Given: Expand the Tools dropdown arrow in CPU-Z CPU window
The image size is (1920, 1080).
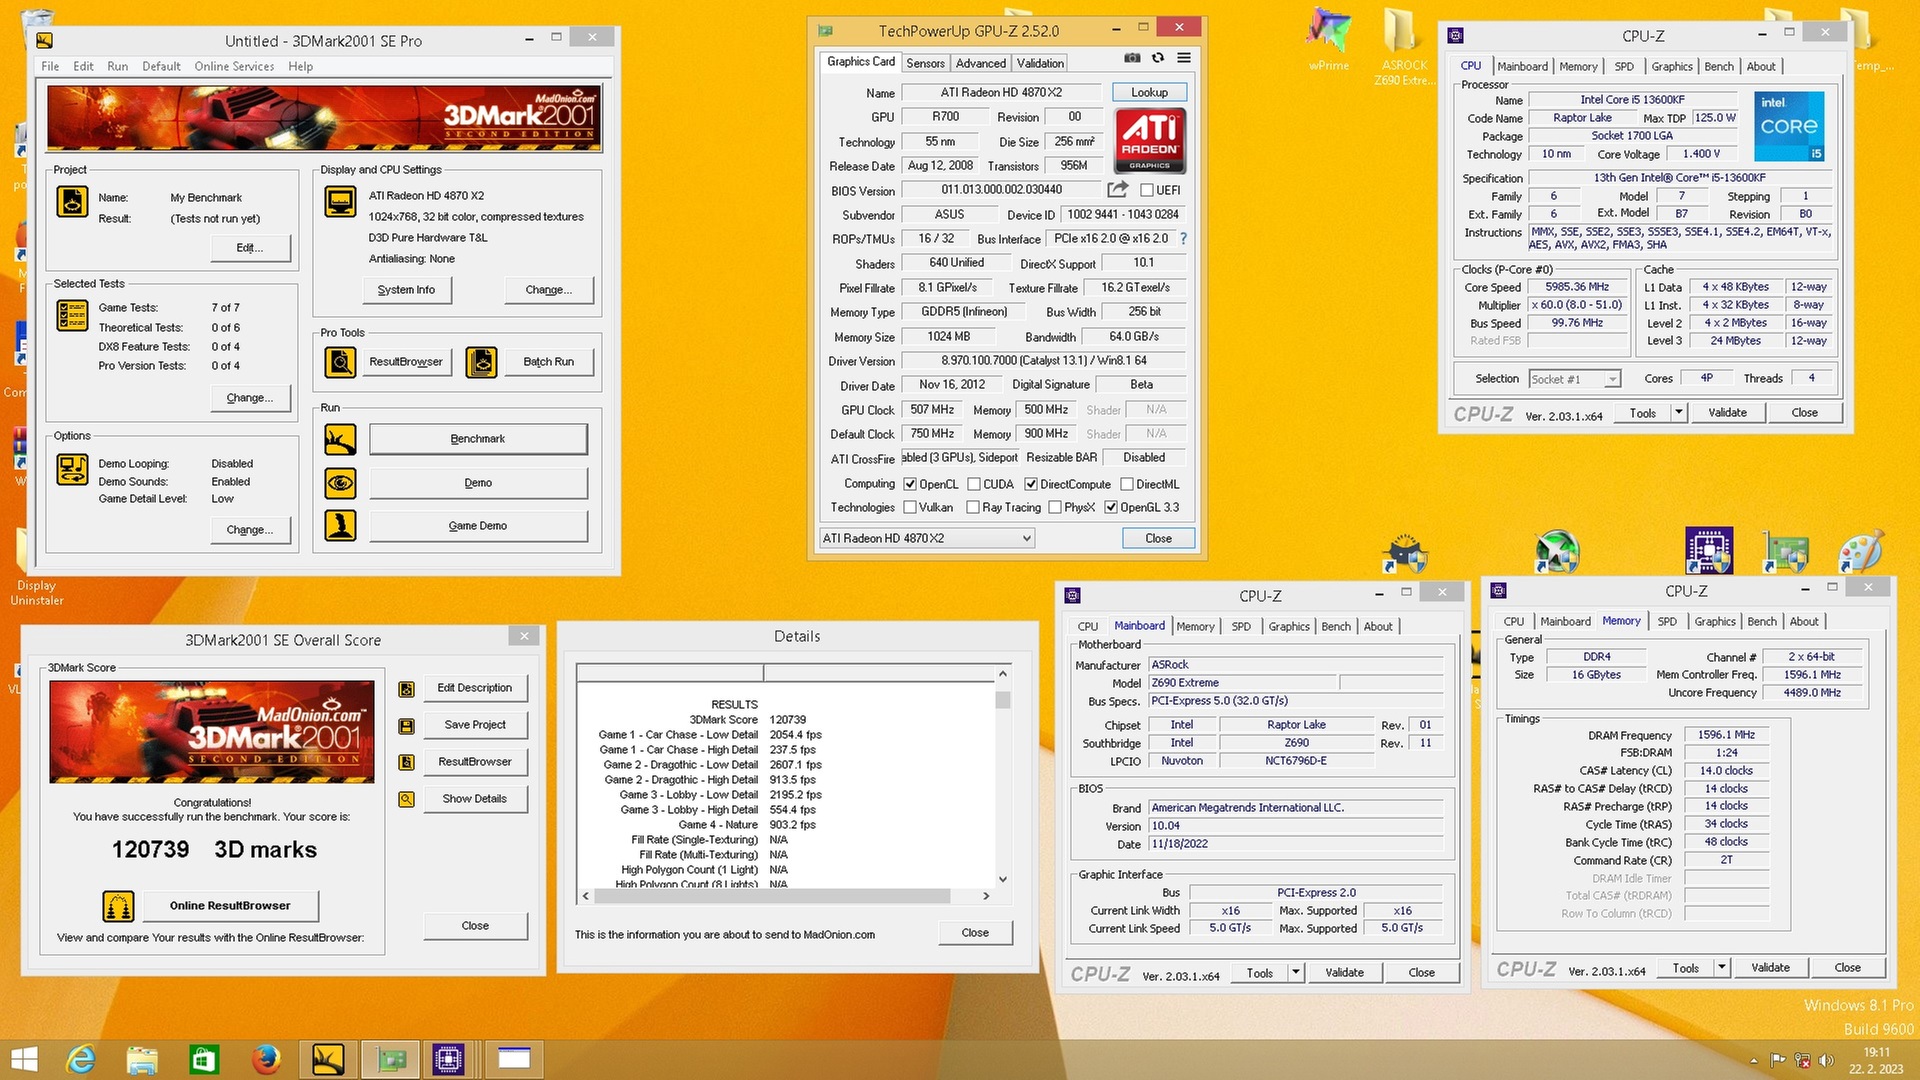Looking at the screenshot, I should [x=1679, y=412].
